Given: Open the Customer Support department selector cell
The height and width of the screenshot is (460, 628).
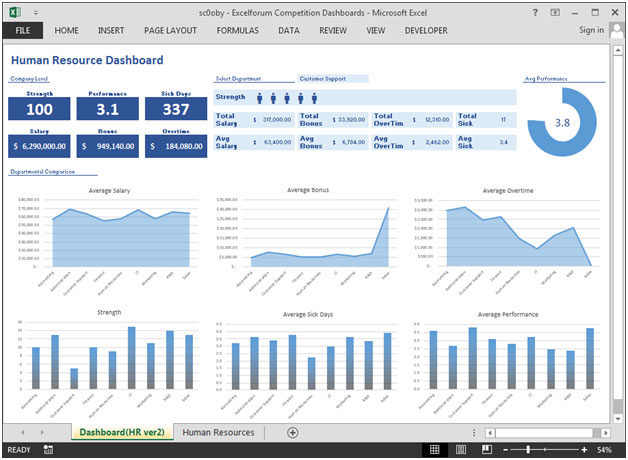Looking at the screenshot, I should [333, 79].
